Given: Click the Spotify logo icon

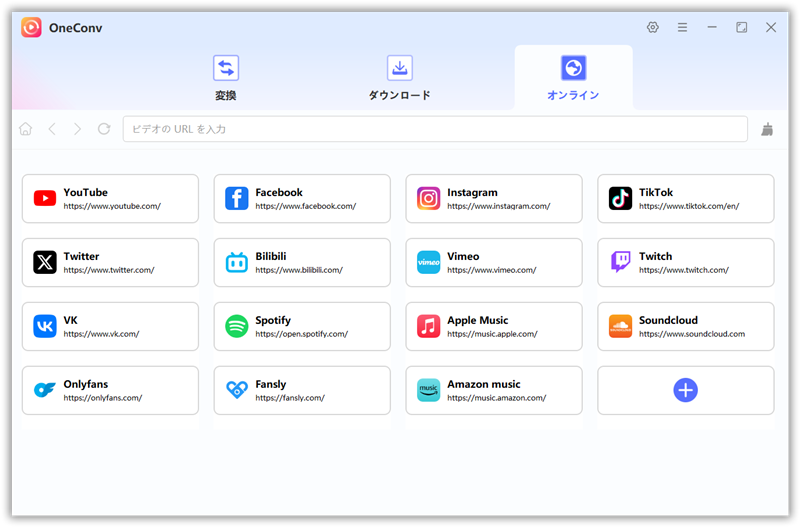Looking at the screenshot, I should point(237,326).
